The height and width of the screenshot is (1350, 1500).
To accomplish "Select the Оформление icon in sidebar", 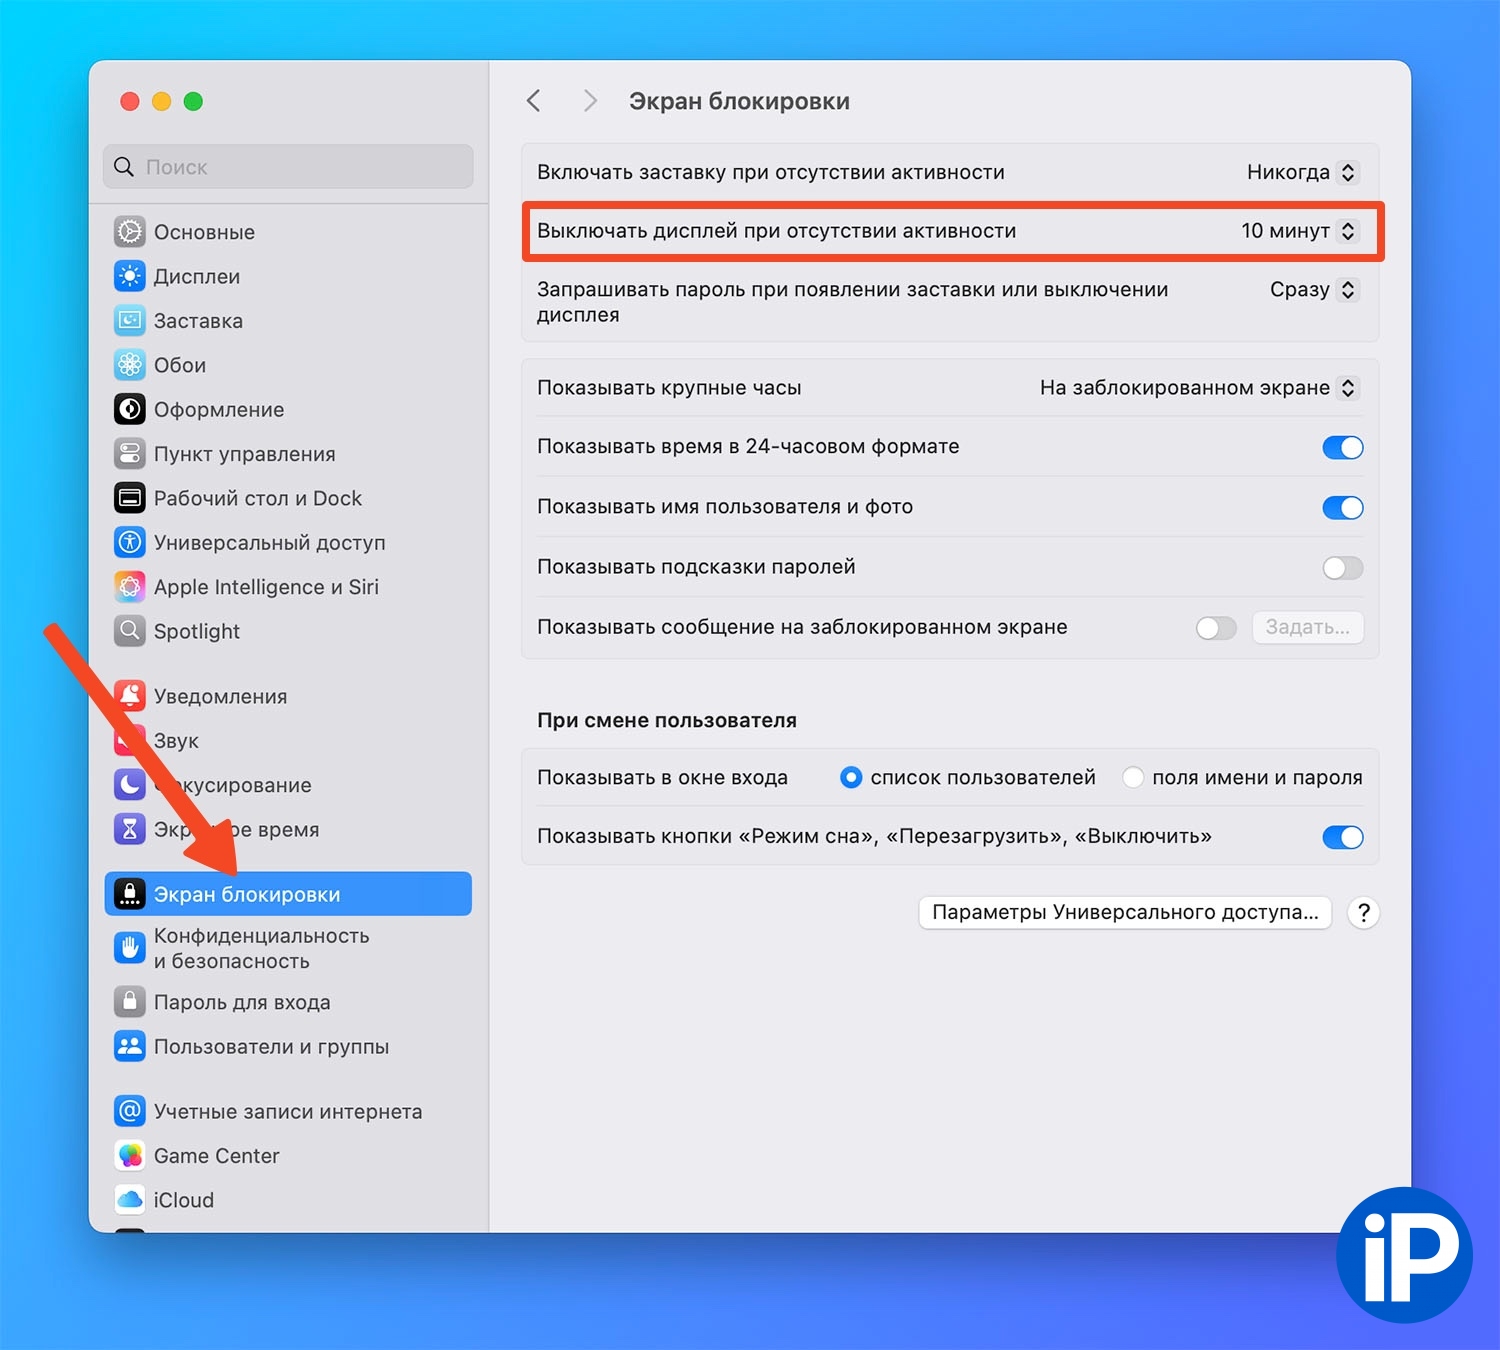I will (x=130, y=409).
